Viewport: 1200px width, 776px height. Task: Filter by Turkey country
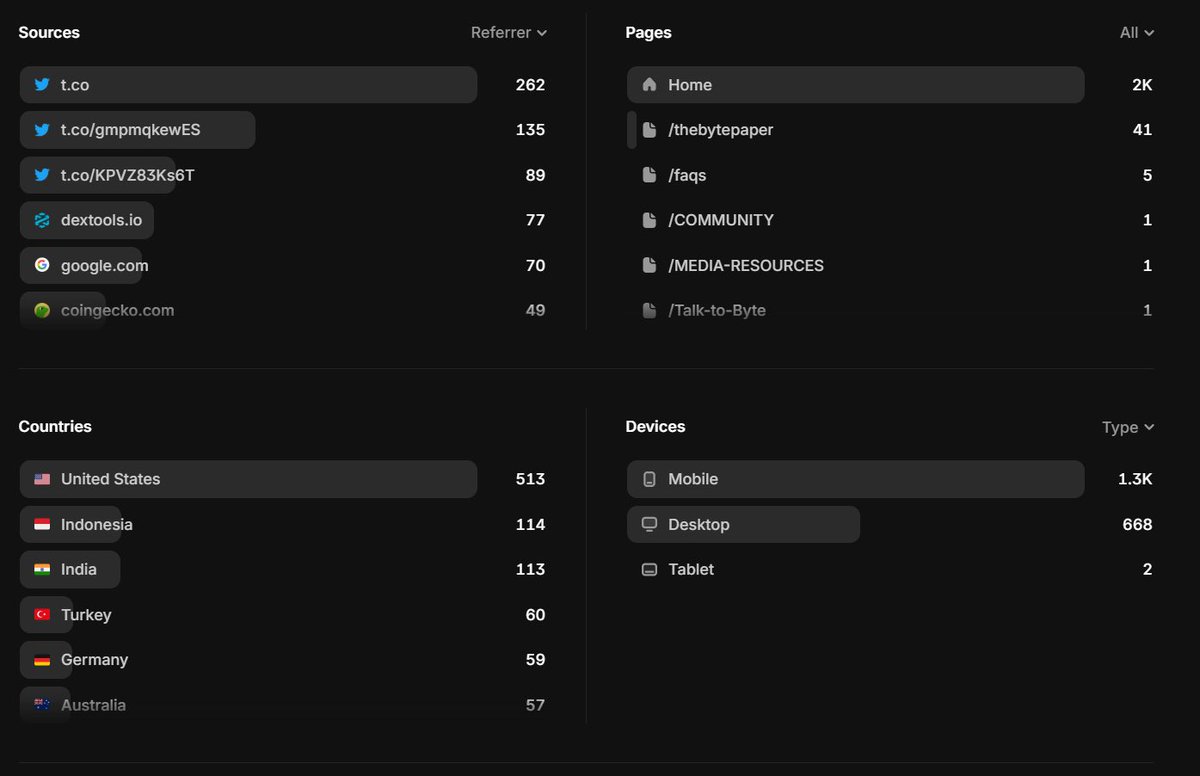(283, 614)
